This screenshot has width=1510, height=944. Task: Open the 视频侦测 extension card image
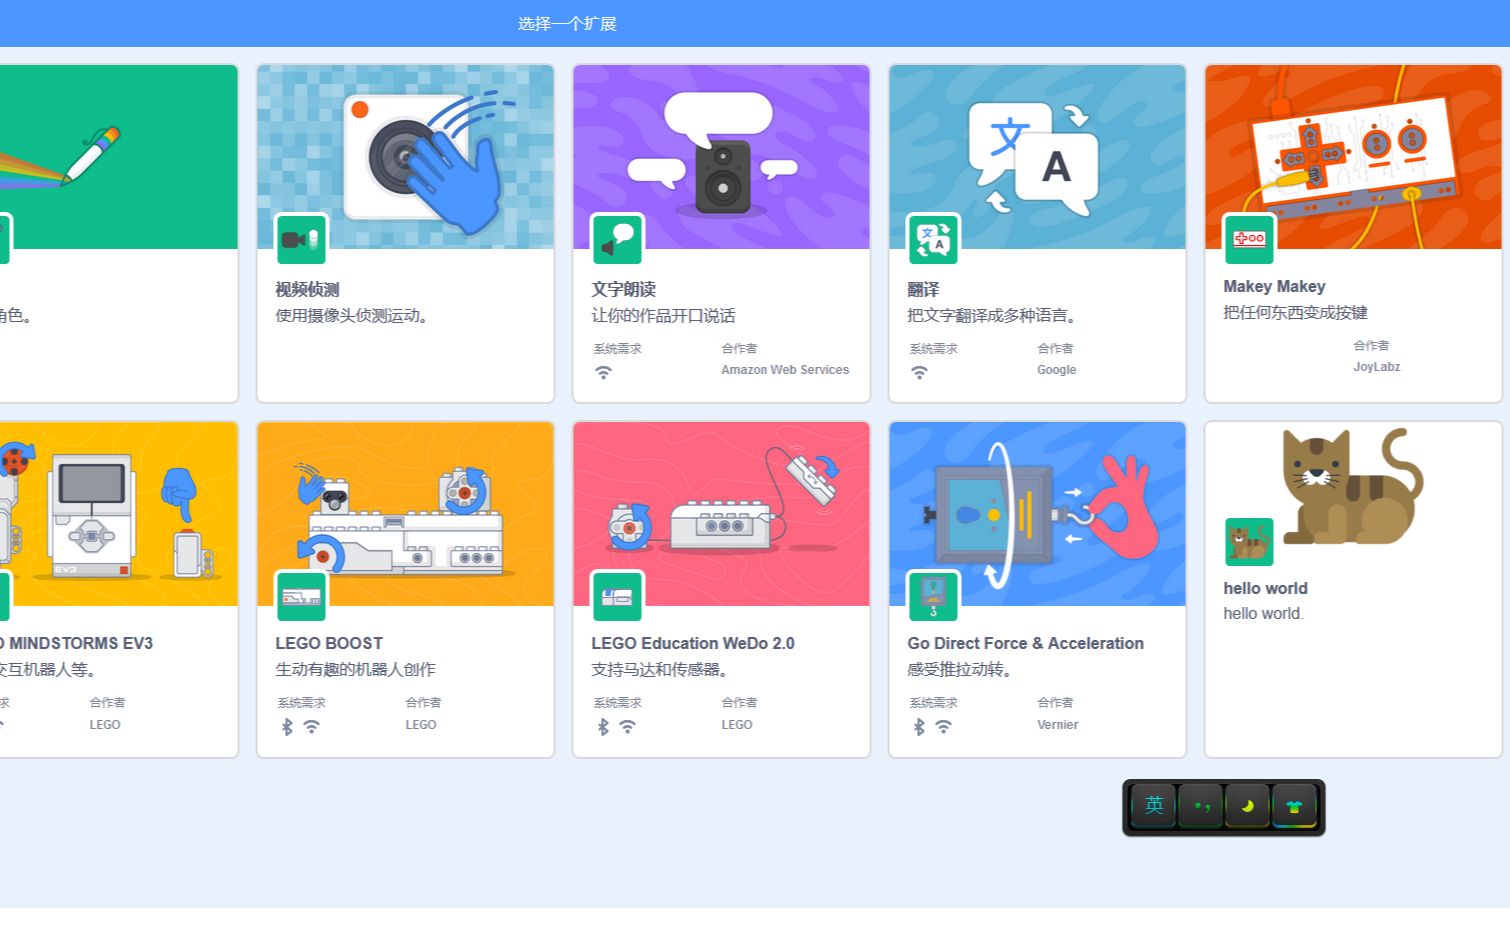click(x=405, y=157)
